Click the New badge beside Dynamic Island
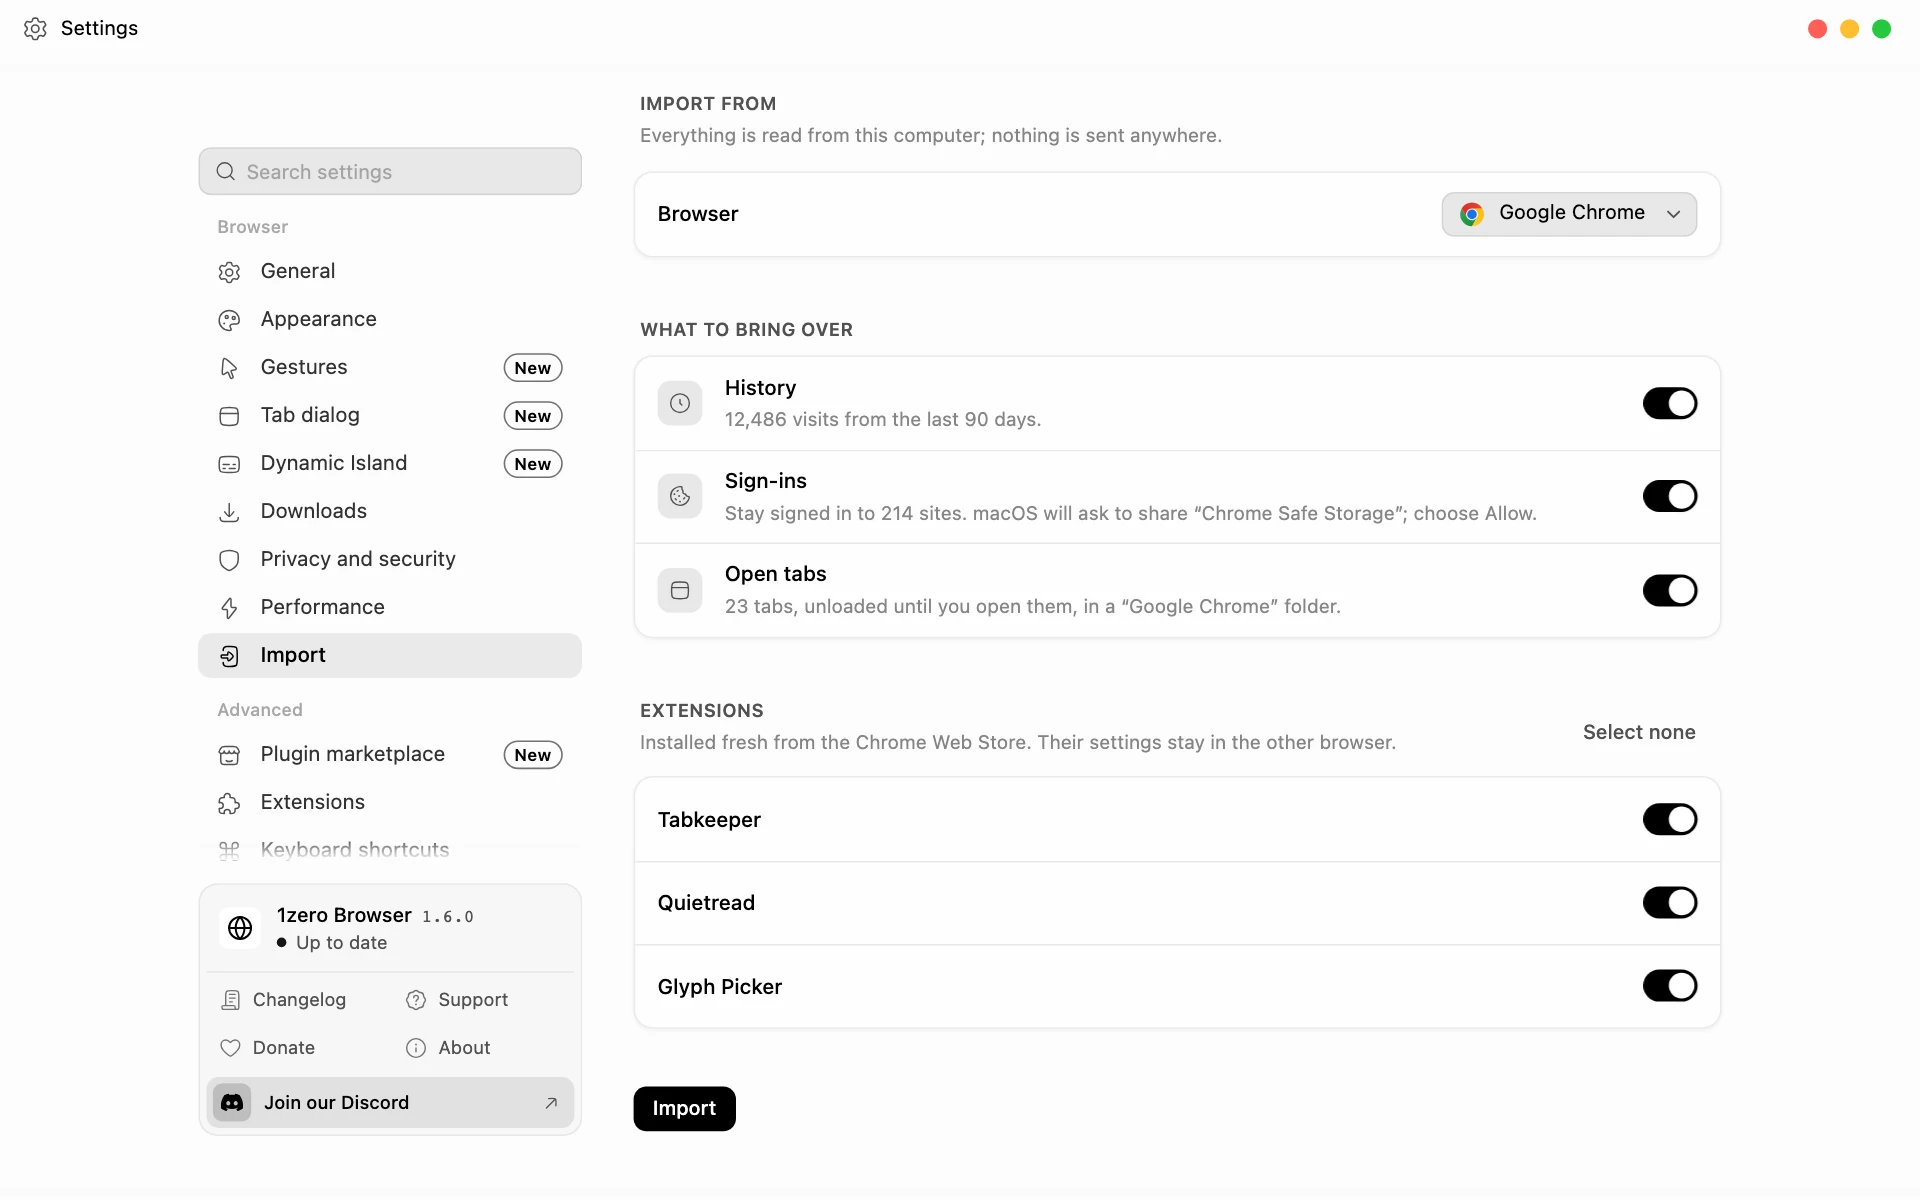Viewport: 1920px width, 1200px height. point(533,464)
